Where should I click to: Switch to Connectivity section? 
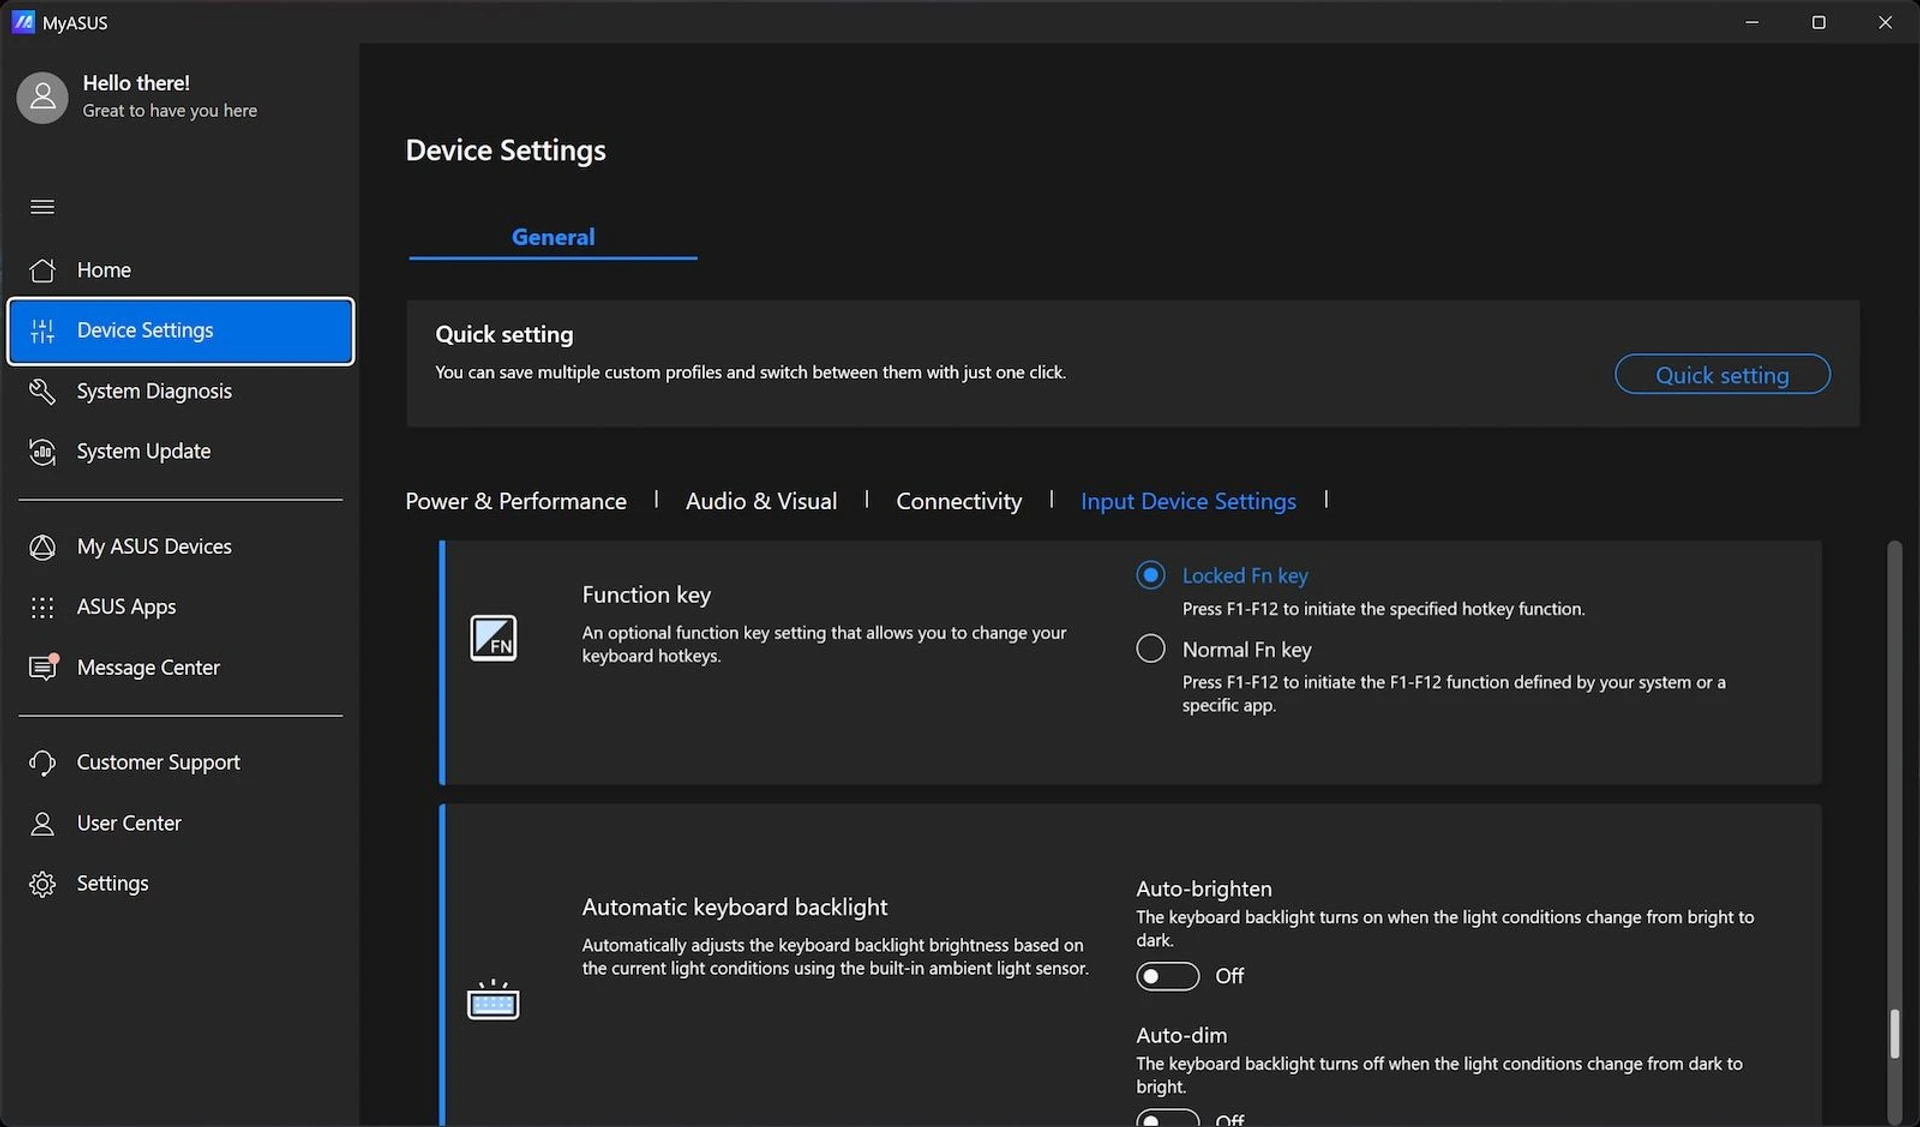pos(959,501)
